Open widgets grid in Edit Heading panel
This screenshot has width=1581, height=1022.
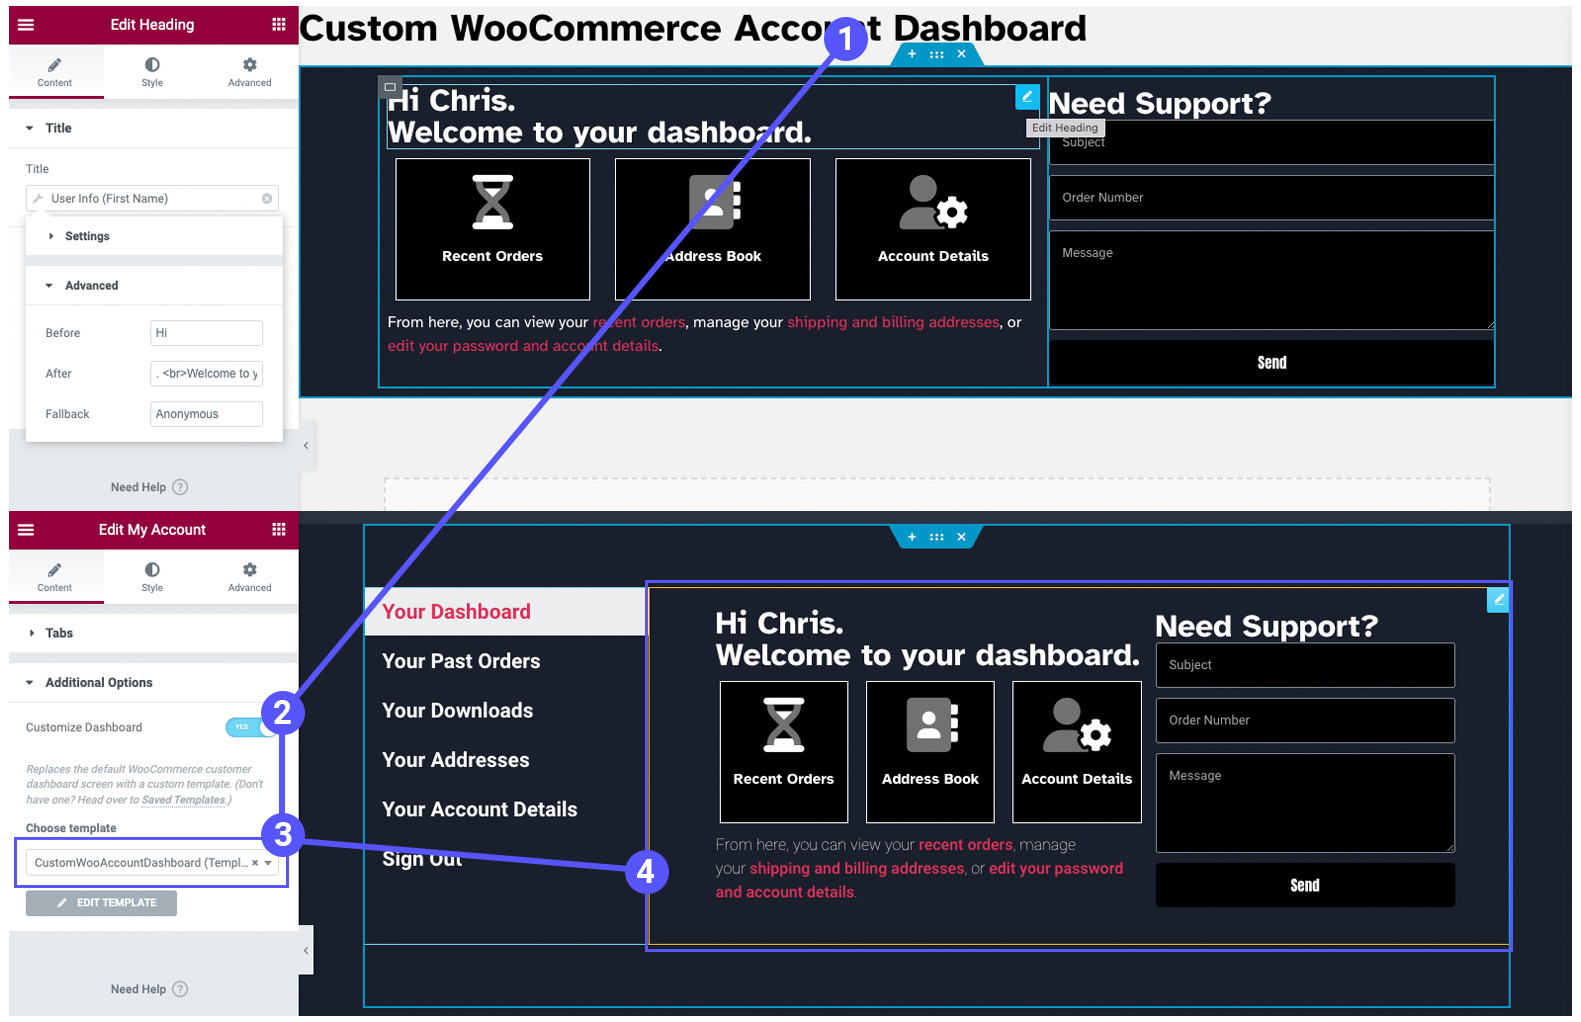[x=278, y=25]
